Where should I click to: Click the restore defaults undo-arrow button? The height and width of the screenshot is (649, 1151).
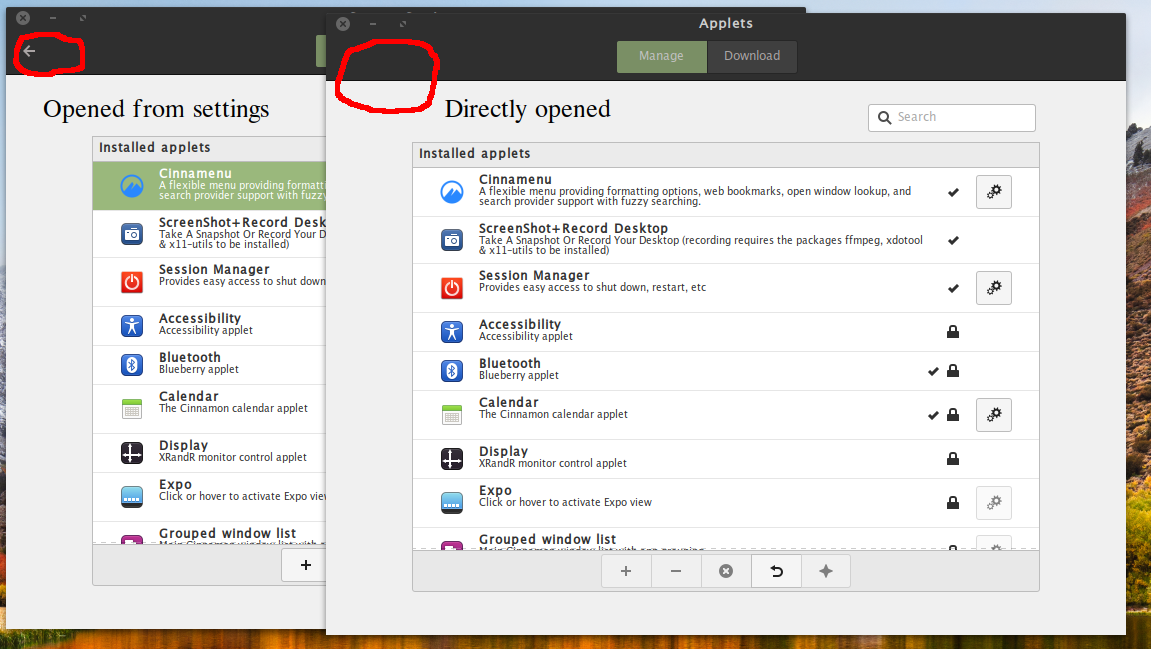tap(776, 571)
